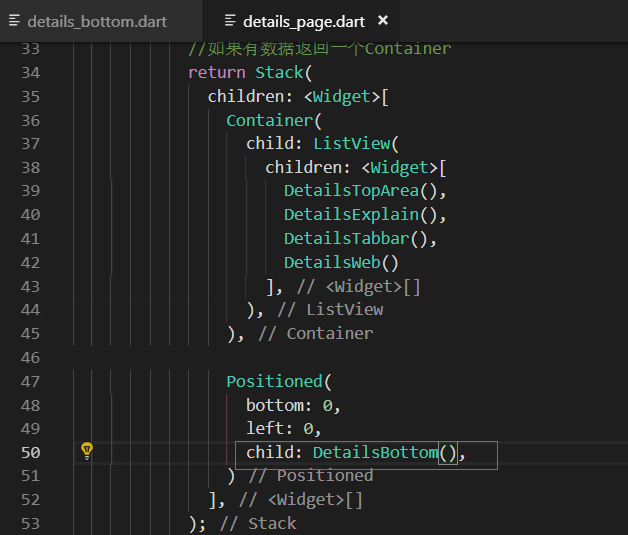Image resolution: width=628 pixels, height=535 pixels.
Task: Click line number 50 in gutter
Action: click(x=30, y=453)
